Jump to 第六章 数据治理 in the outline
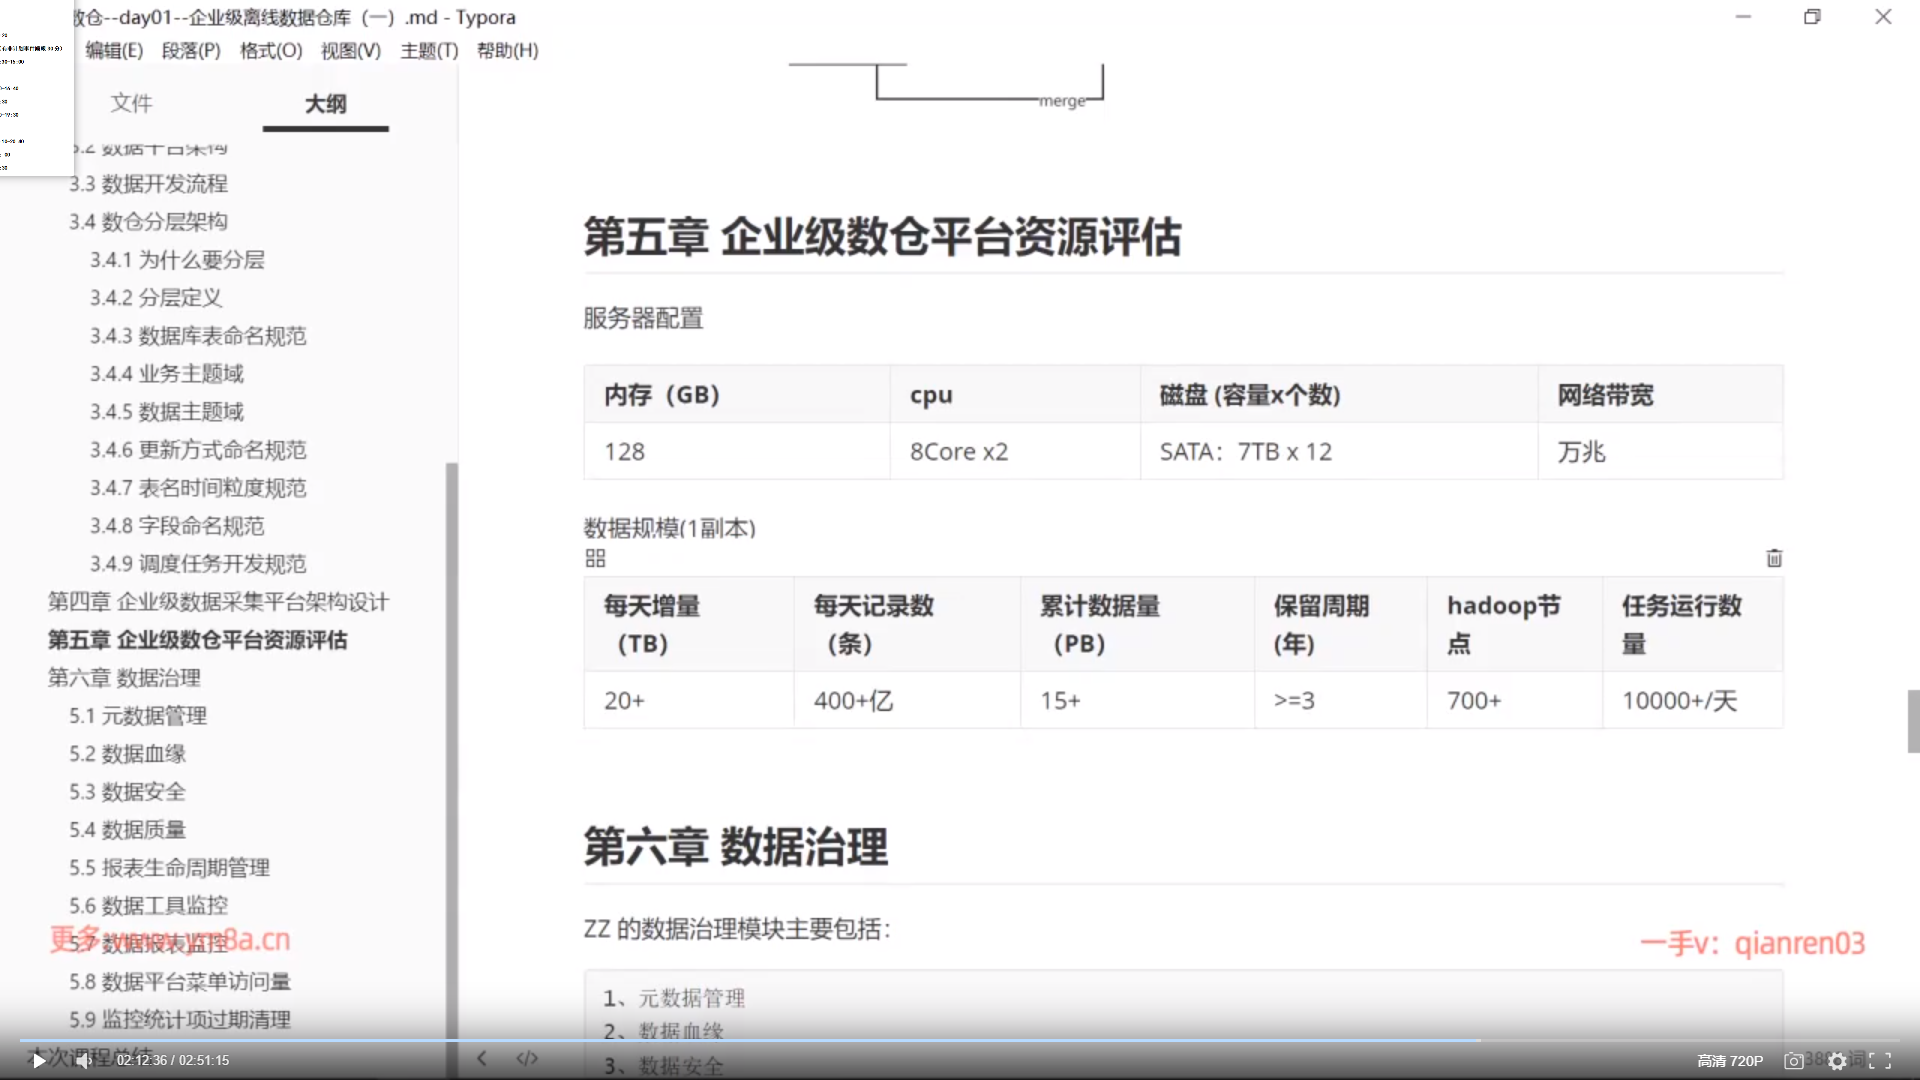The height and width of the screenshot is (1080, 1920). [124, 678]
